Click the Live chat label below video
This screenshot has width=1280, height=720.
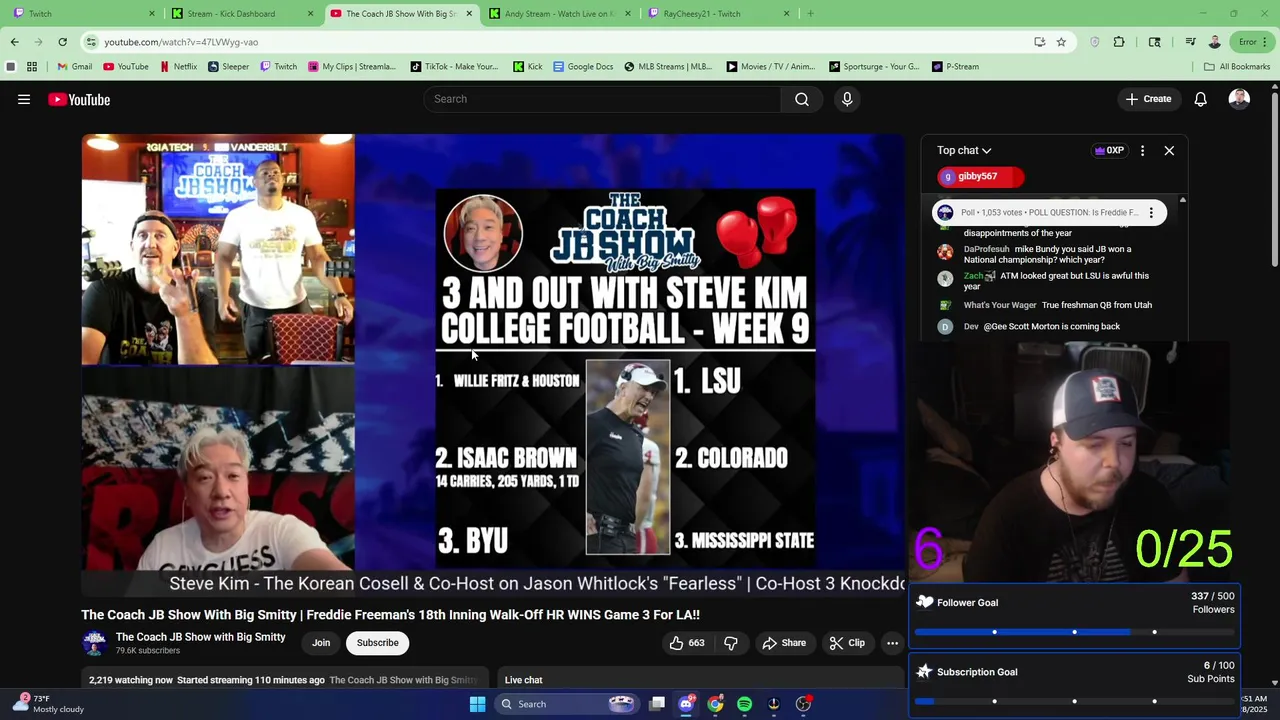tap(524, 680)
